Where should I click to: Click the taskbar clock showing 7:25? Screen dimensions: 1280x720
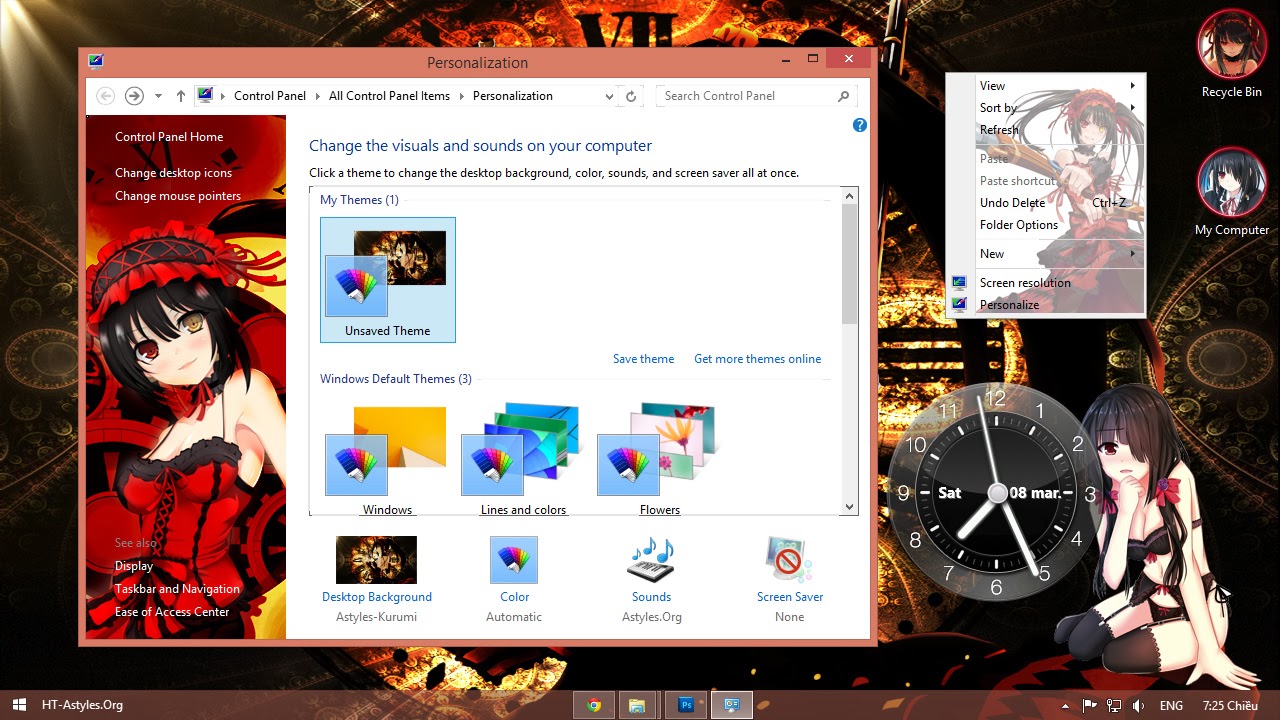[x=1230, y=706]
